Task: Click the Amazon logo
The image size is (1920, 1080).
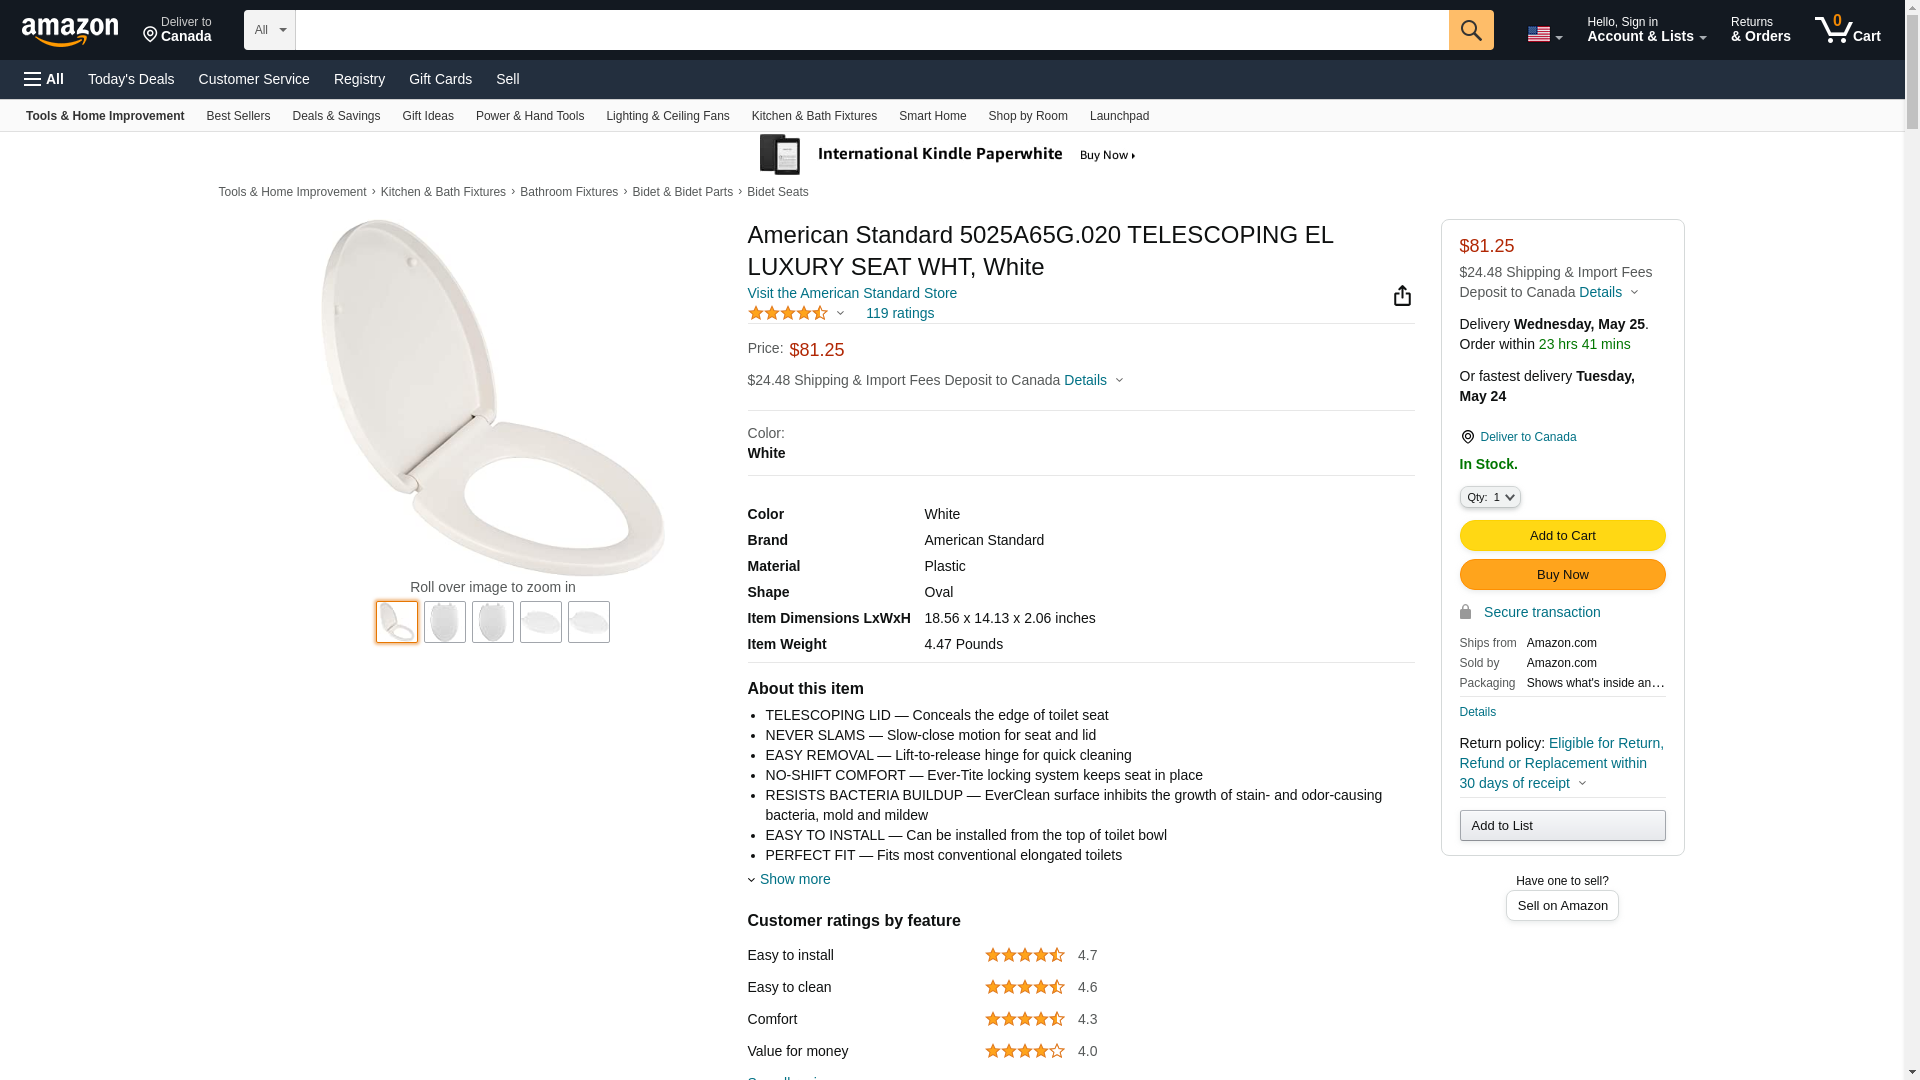Action: click(70, 31)
